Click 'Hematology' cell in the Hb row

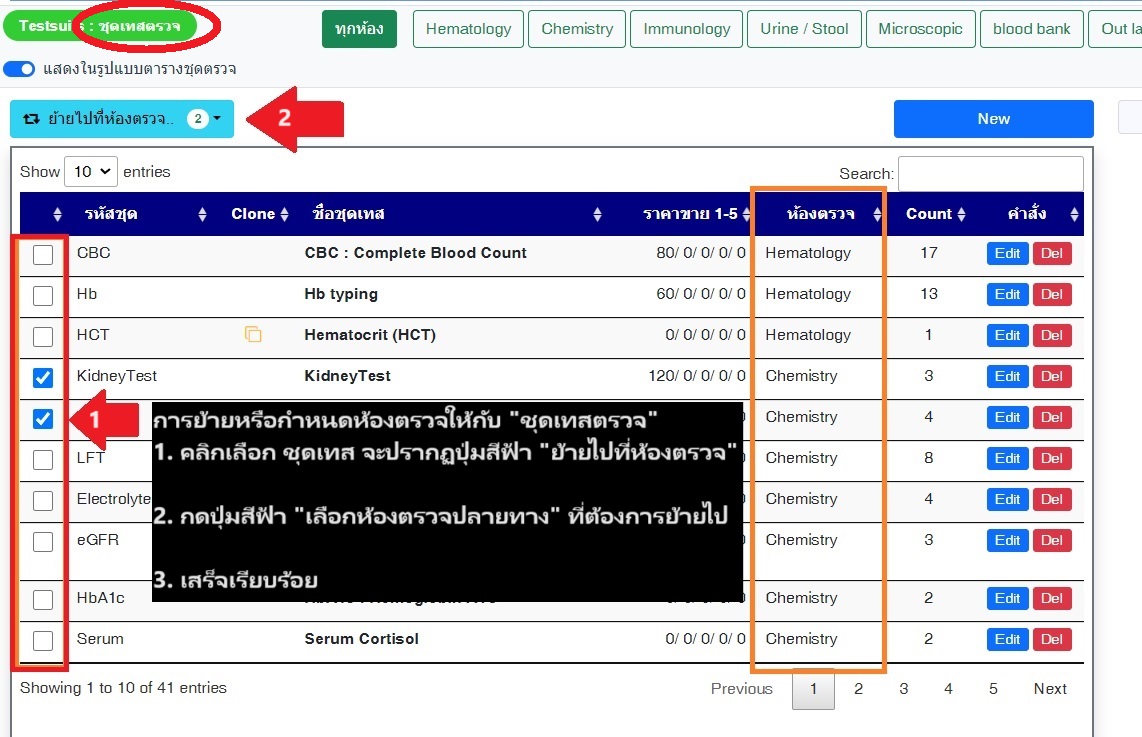808,293
